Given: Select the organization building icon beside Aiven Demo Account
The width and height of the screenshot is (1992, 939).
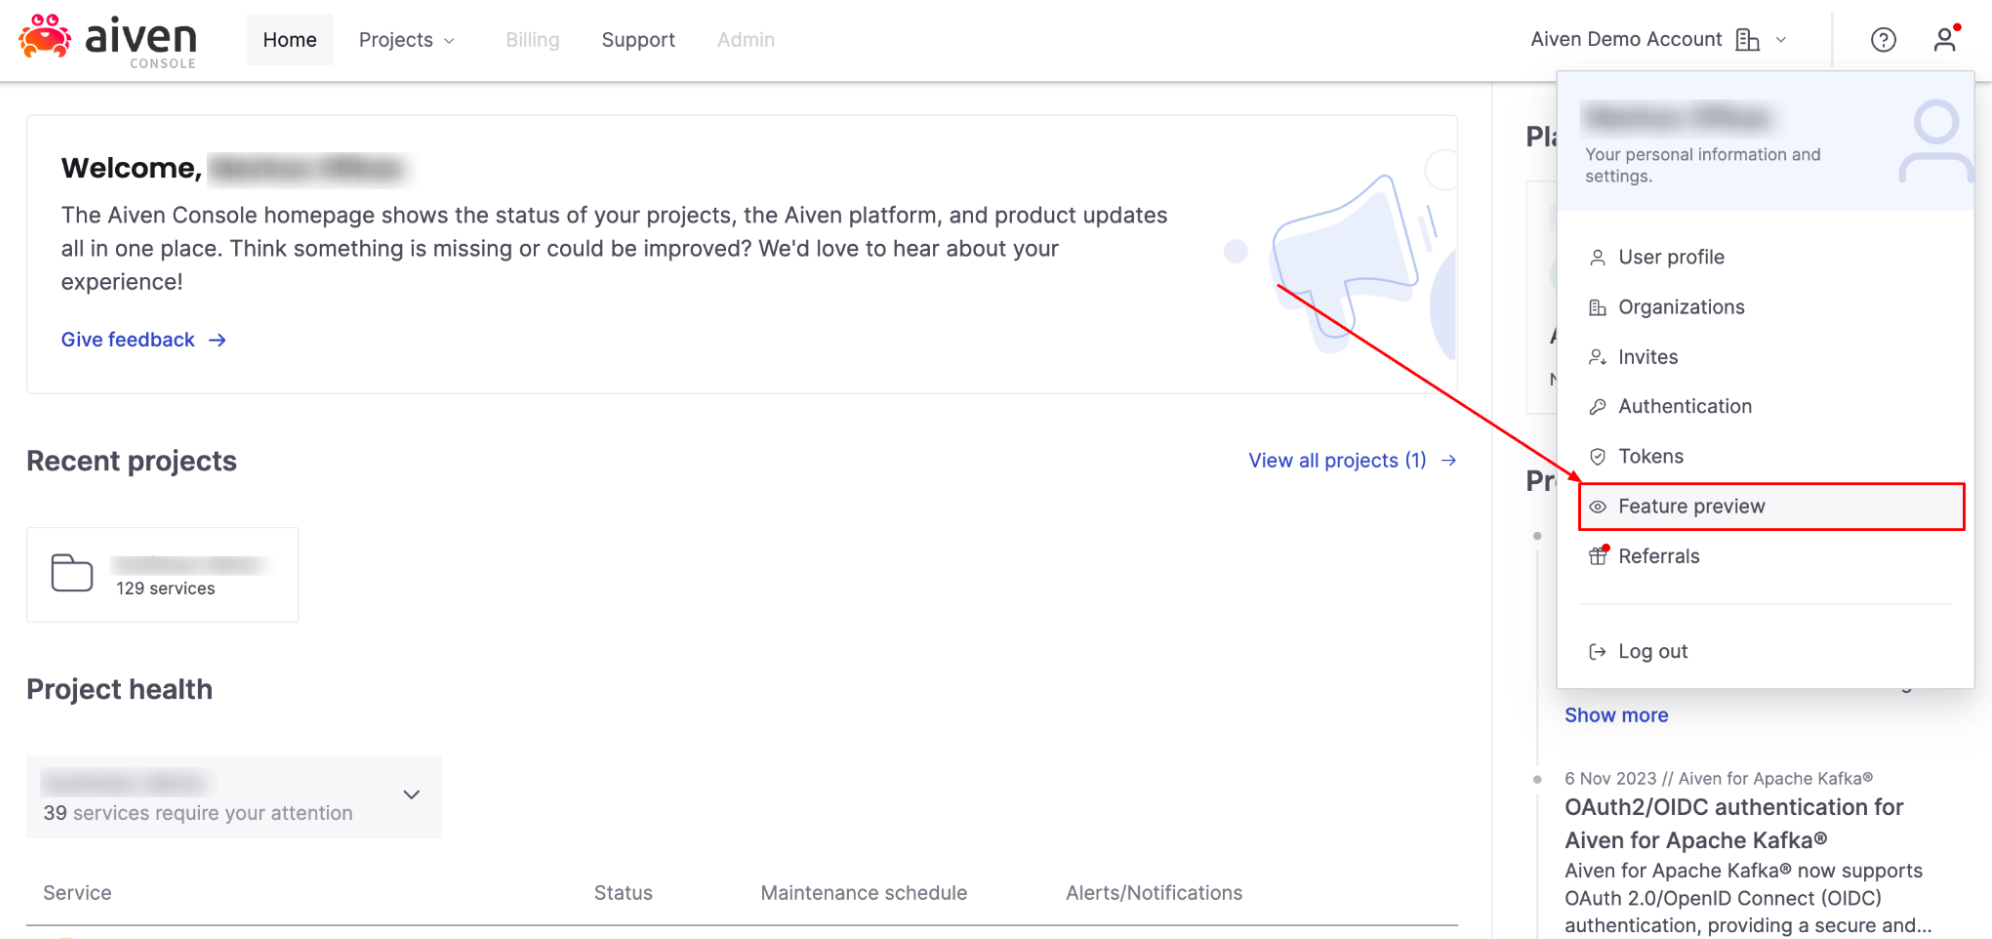Looking at the screenshot, I should [x=1747, y=39].
